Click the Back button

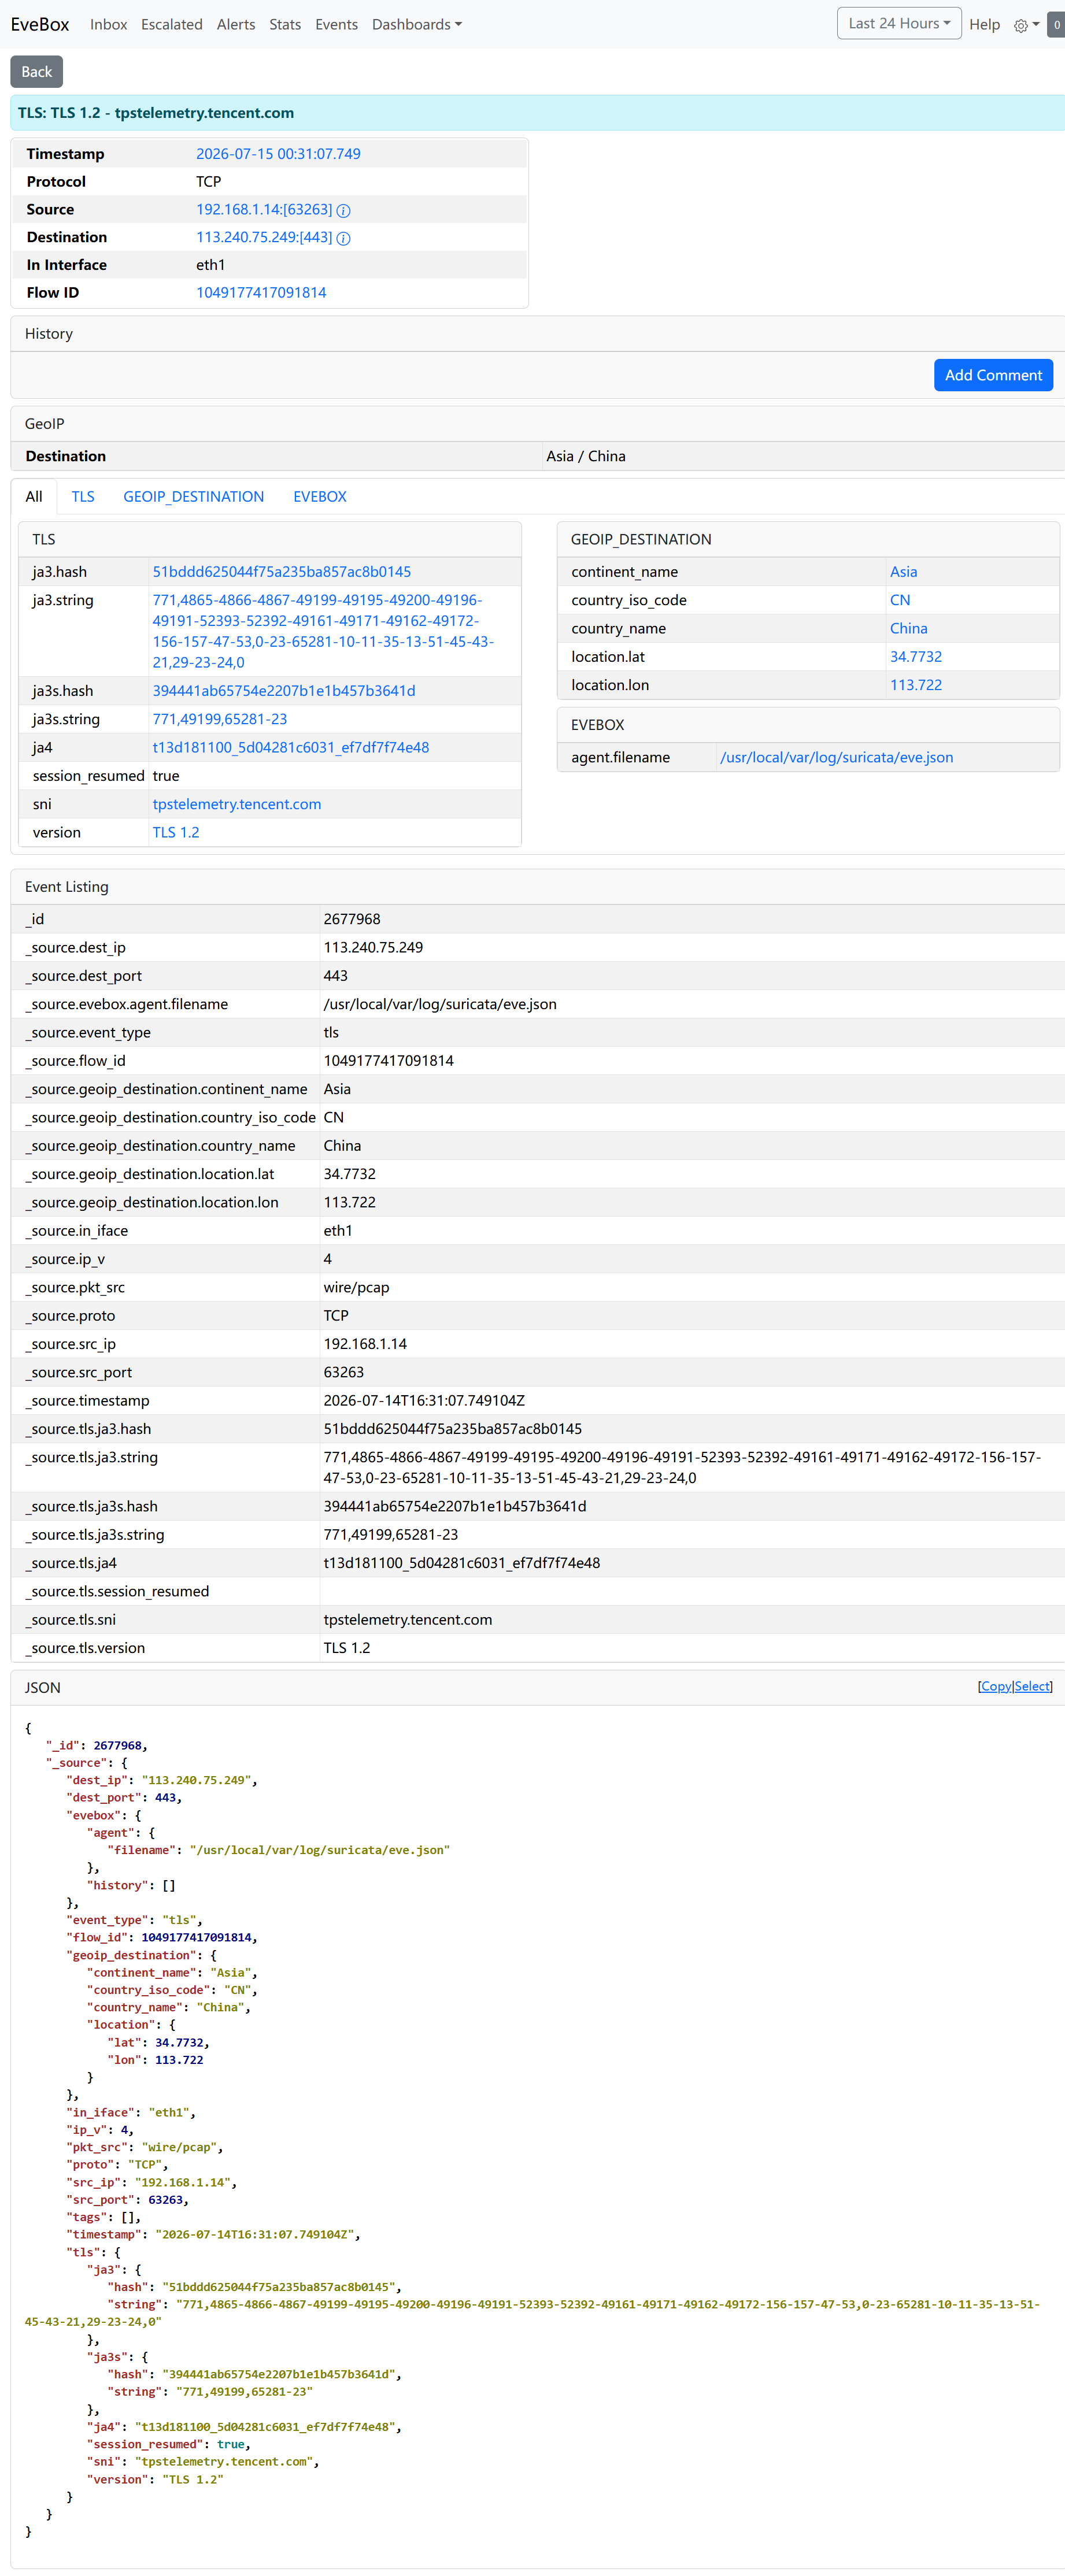coord(37,72)
